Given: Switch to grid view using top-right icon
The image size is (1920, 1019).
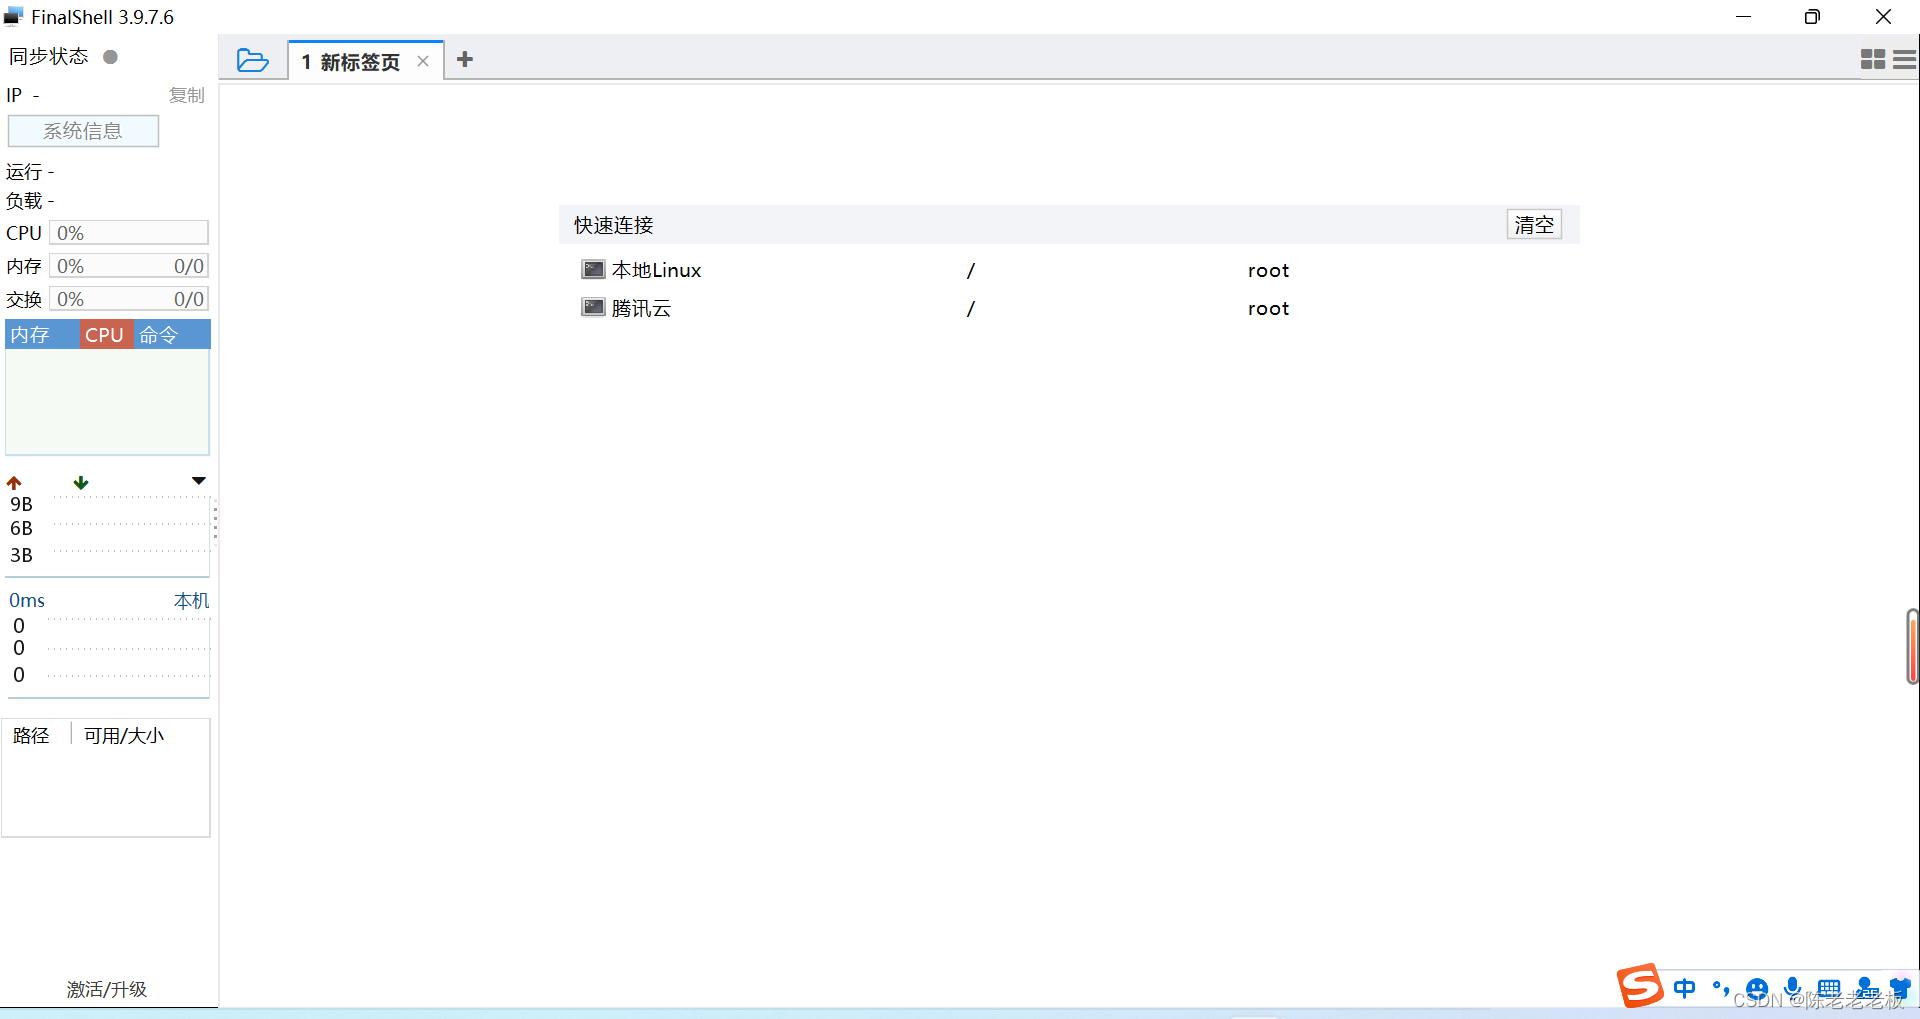Looking at the screenshot, I should pos(1871,59).
